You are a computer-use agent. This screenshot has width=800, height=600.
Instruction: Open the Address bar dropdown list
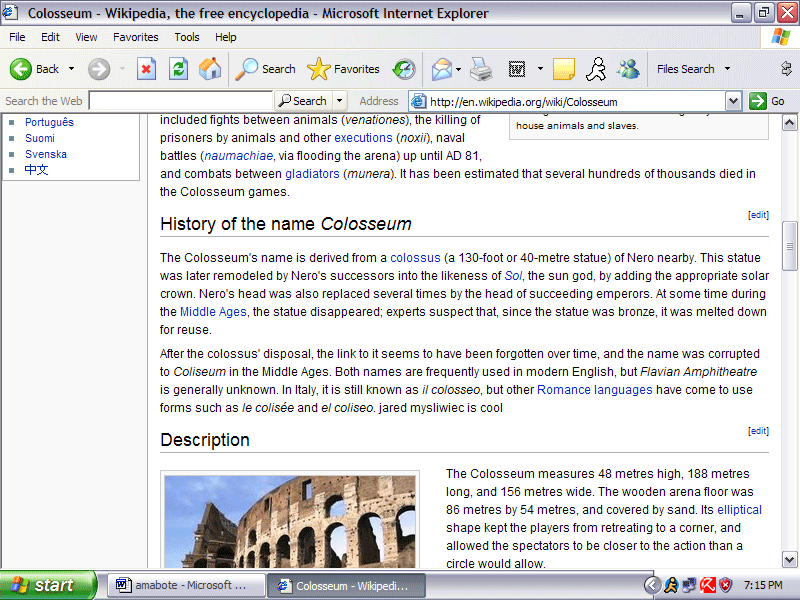[x=733, y=101]
